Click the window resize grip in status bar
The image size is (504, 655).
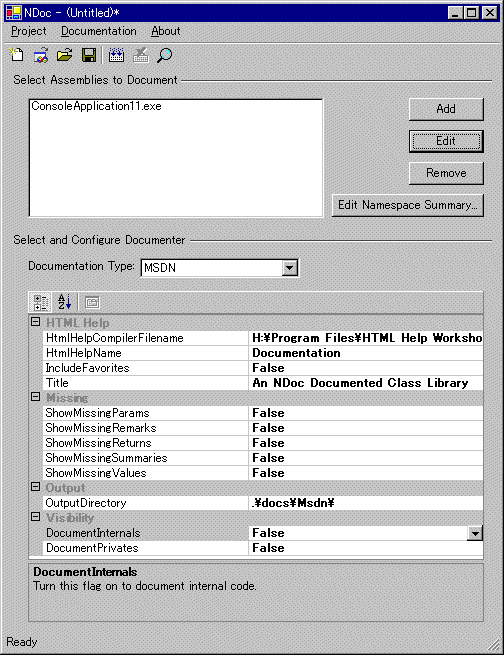click(494, 645)
